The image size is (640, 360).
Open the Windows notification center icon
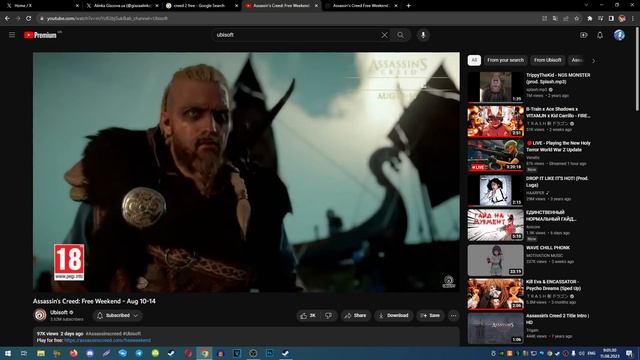pos(629,353)
